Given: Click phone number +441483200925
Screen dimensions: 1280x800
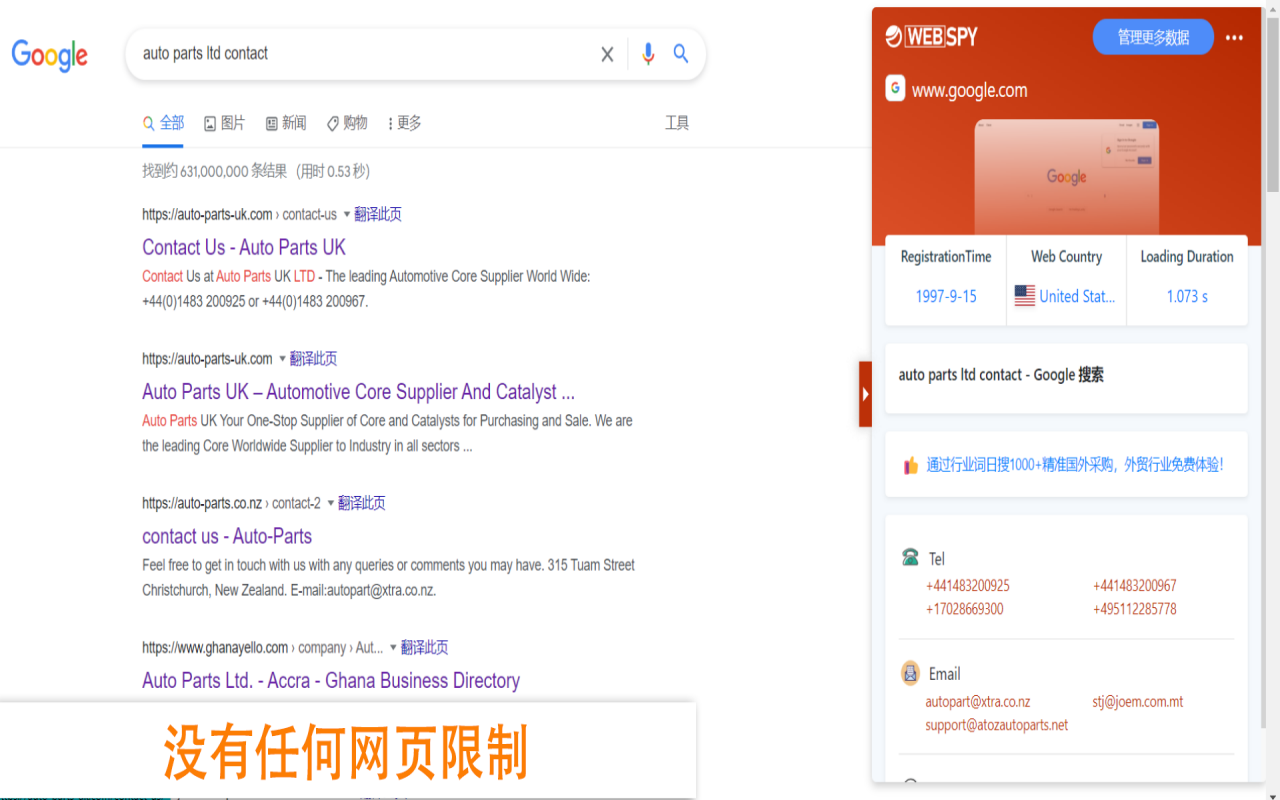Looking at the screenshot, I should tap(968, 586).
